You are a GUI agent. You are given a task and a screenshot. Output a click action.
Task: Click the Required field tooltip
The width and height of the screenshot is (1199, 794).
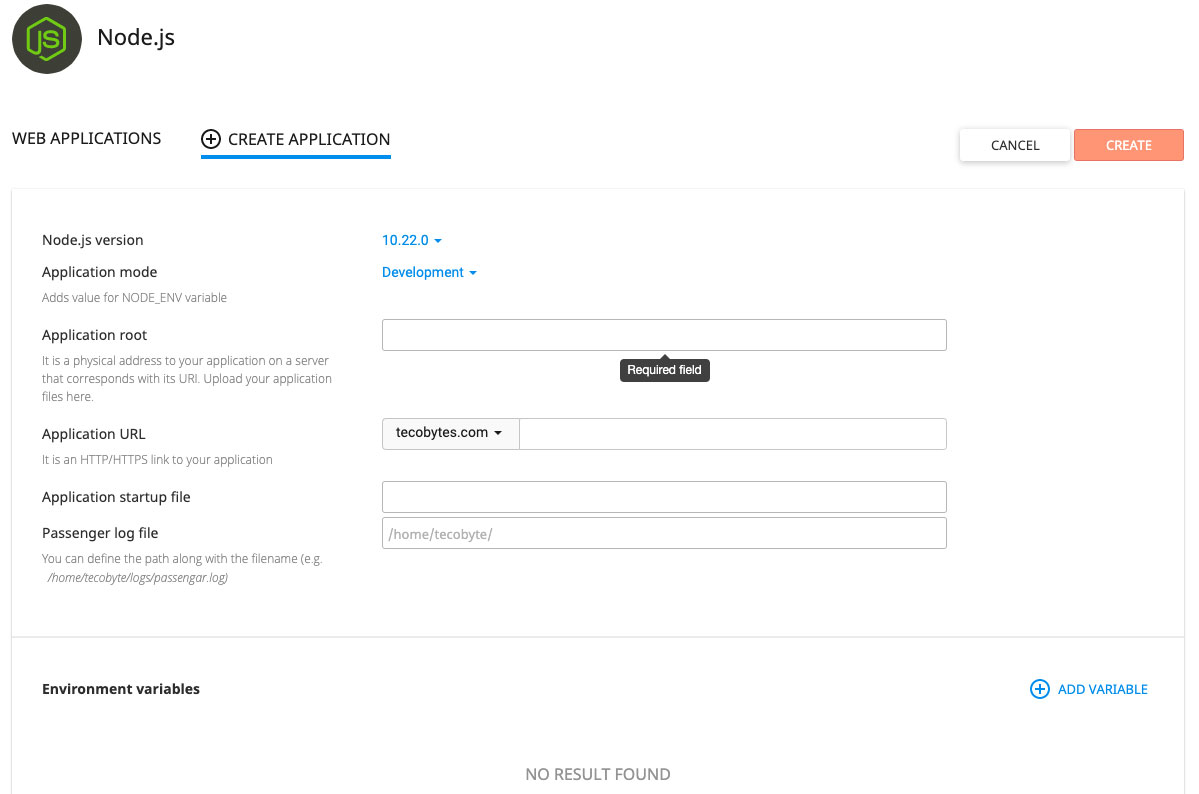coord(664,369)
